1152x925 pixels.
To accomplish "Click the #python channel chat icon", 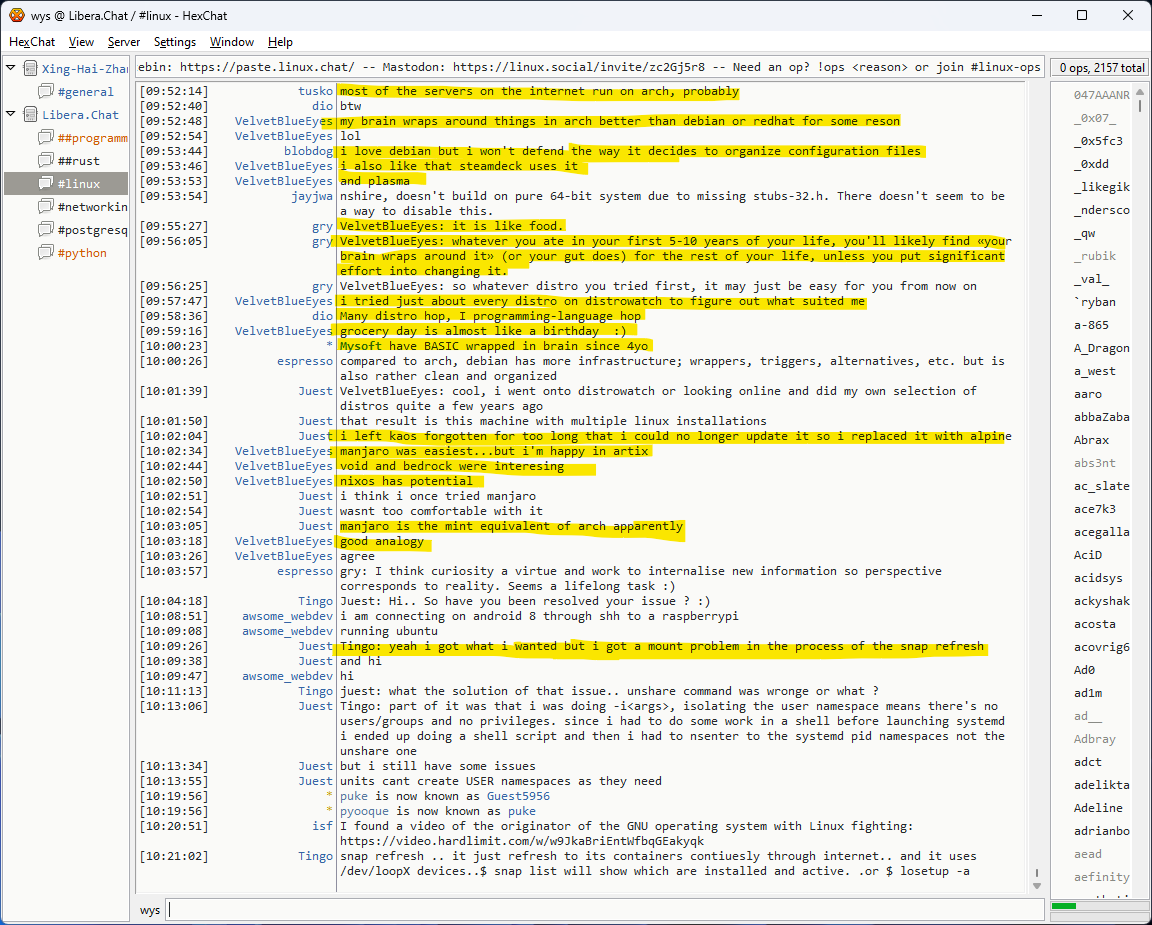I will (45, 253).
